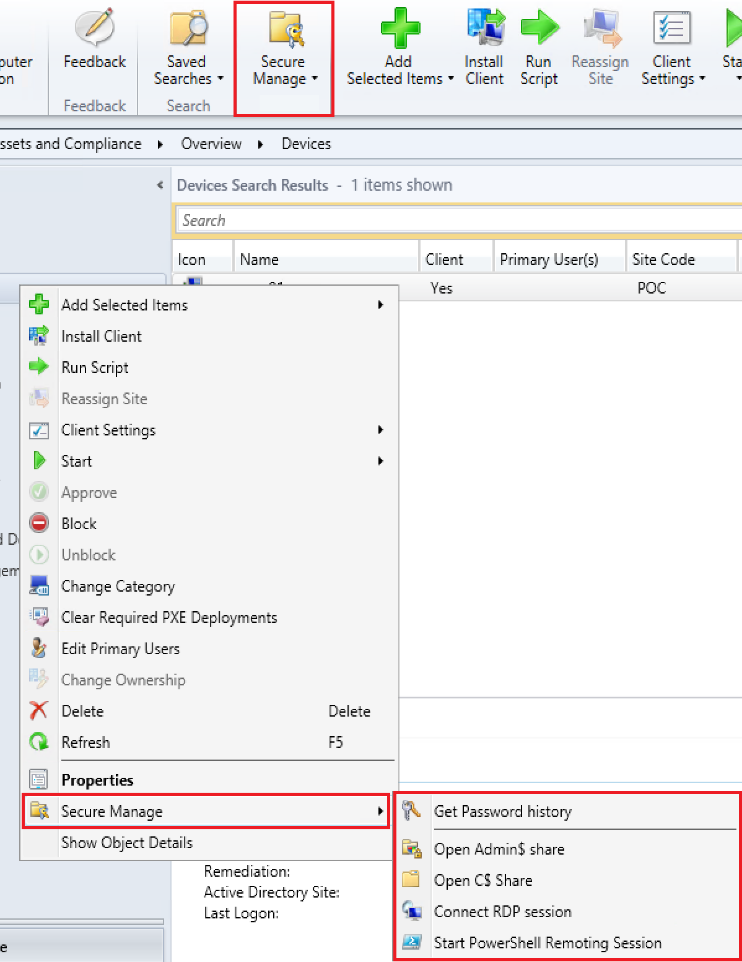Click the Secure Manage ribbon icon
Viewport: 742px width, 962px height.
(x=284, y=30)
